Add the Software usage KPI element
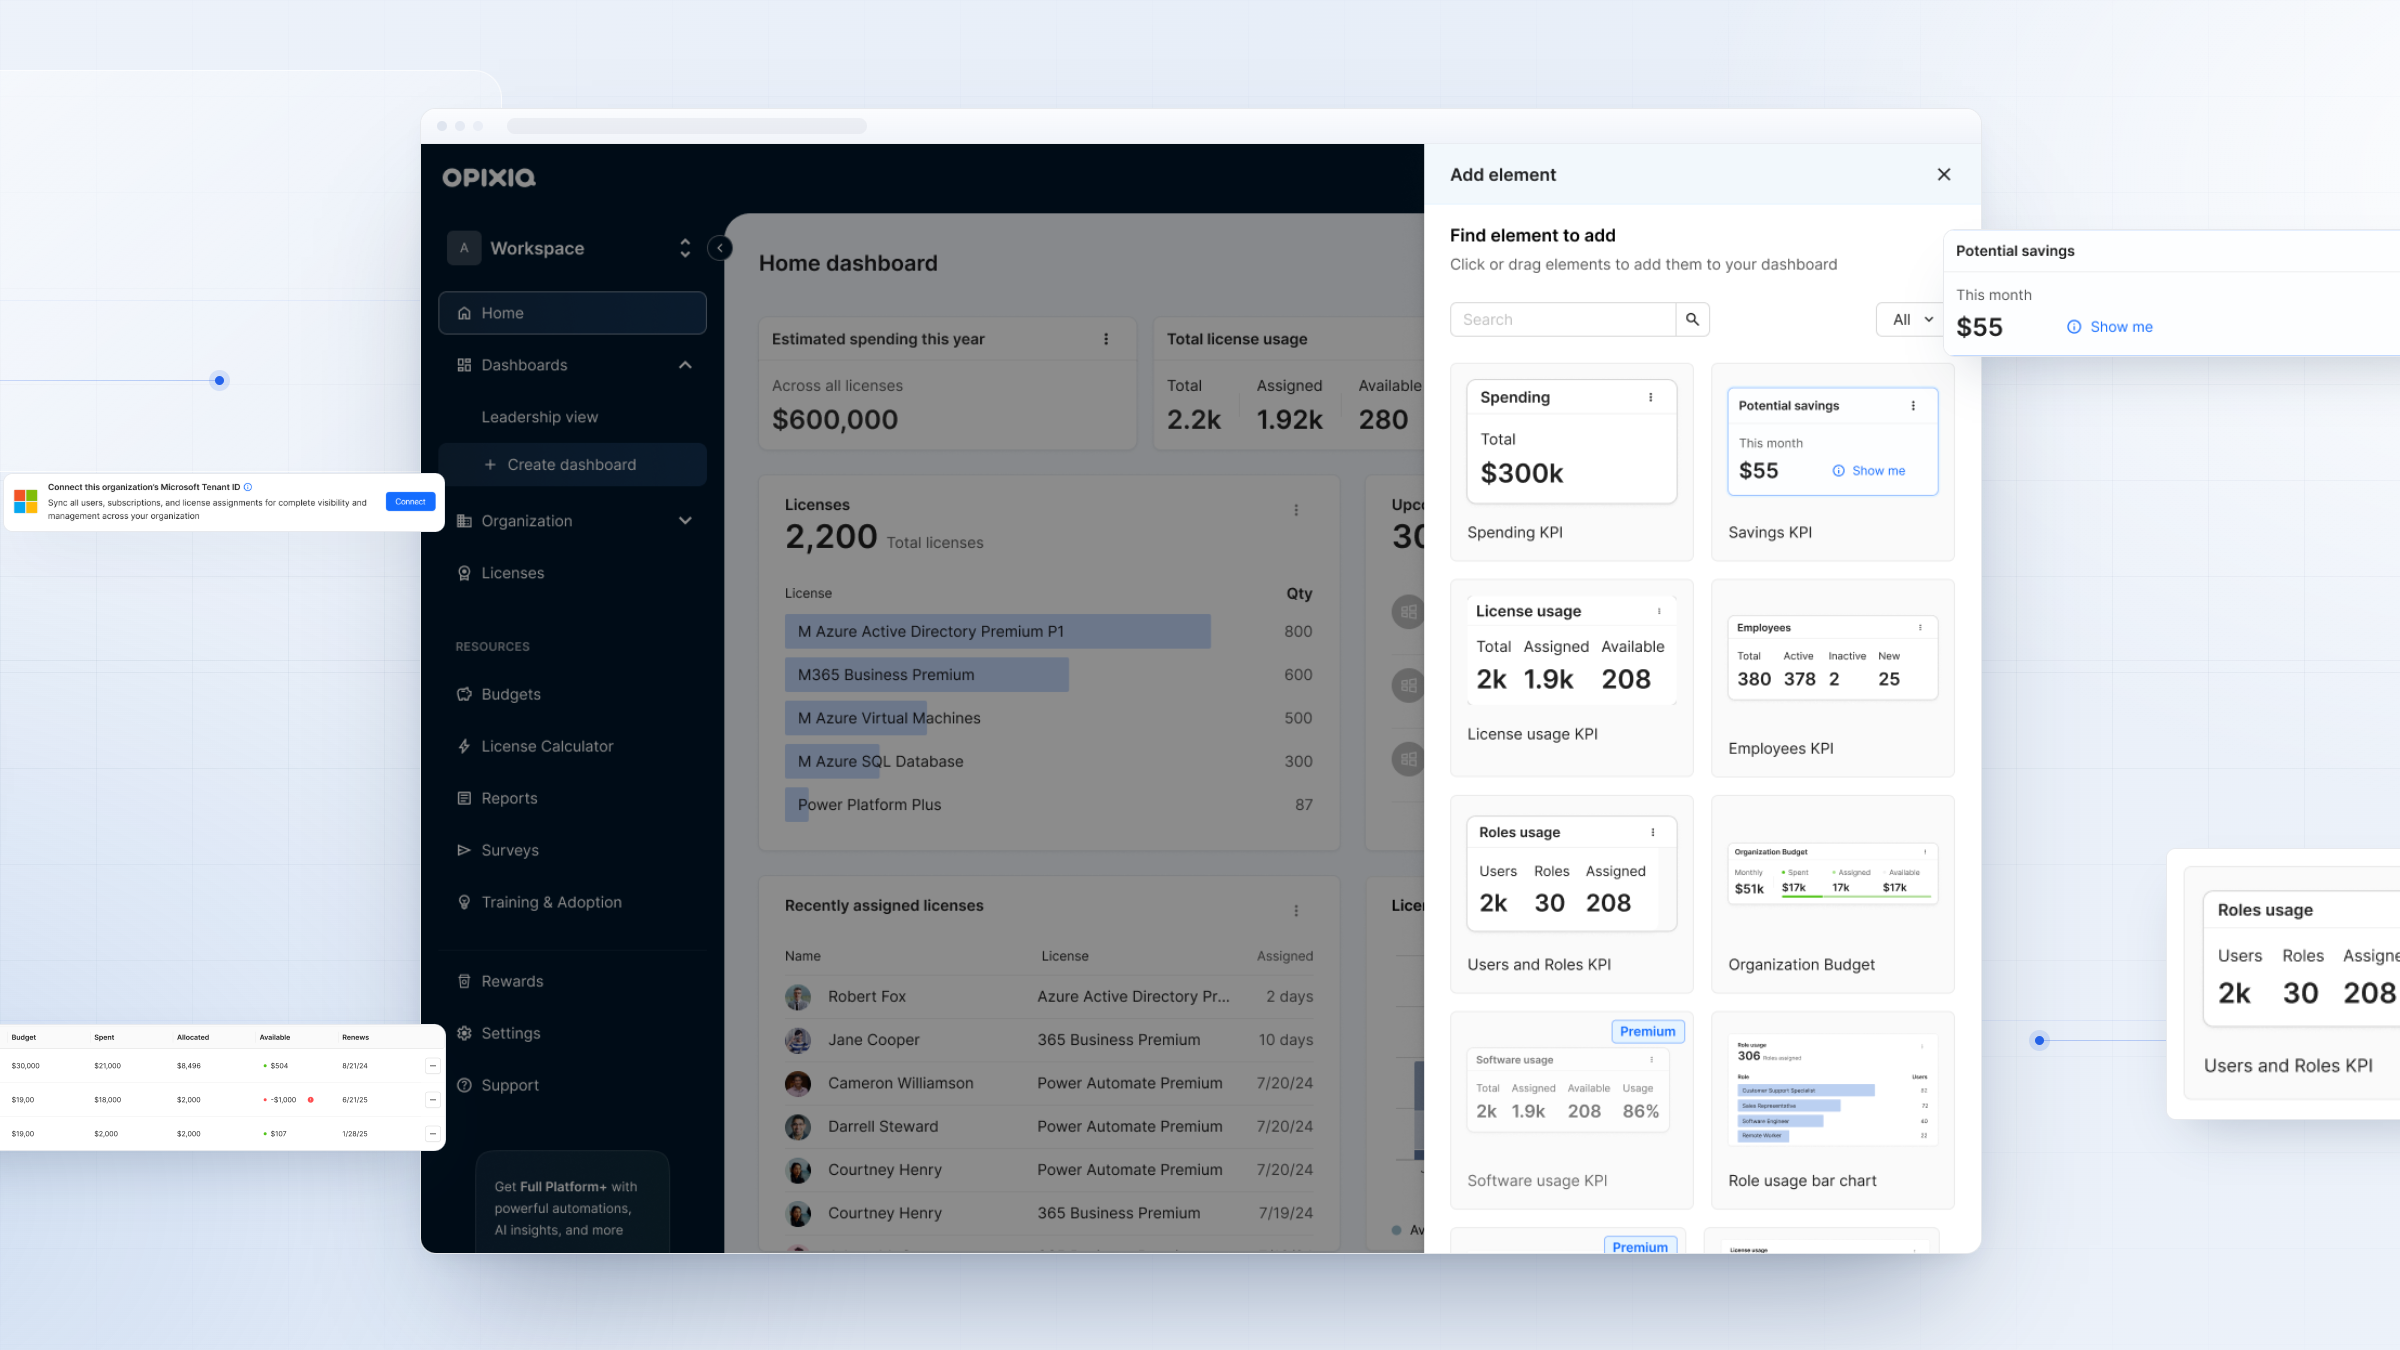The image size is (2400, 1350). pyautogui.click(x=1571, y=1110)
